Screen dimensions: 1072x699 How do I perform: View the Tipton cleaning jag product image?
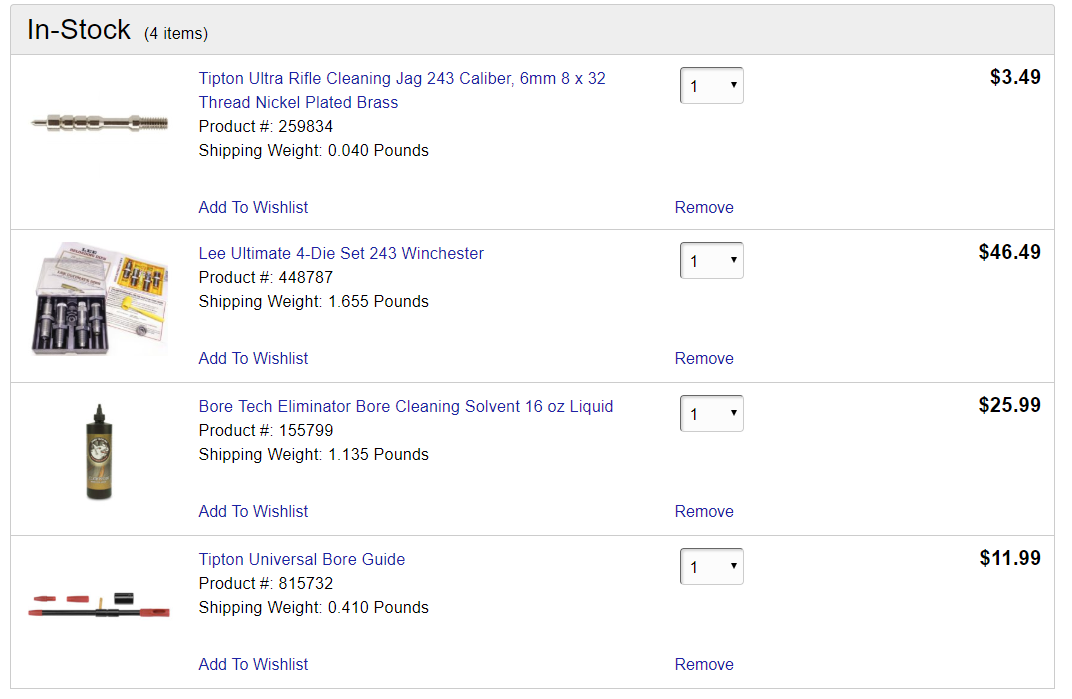coord(99,123)
